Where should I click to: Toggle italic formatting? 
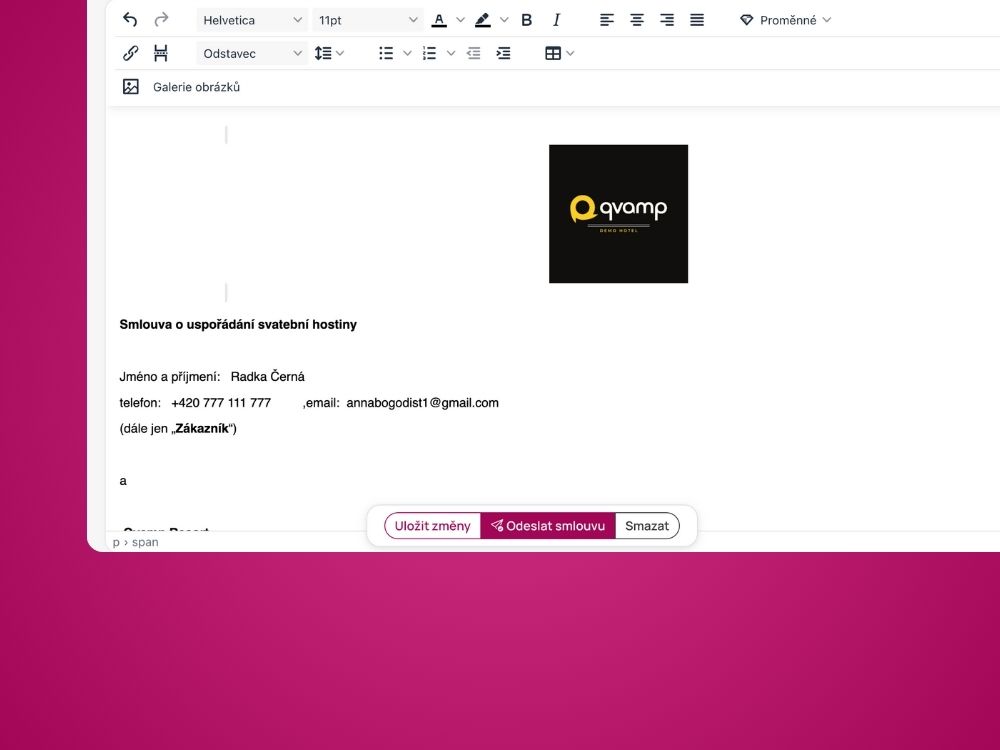tap(557, 20)
